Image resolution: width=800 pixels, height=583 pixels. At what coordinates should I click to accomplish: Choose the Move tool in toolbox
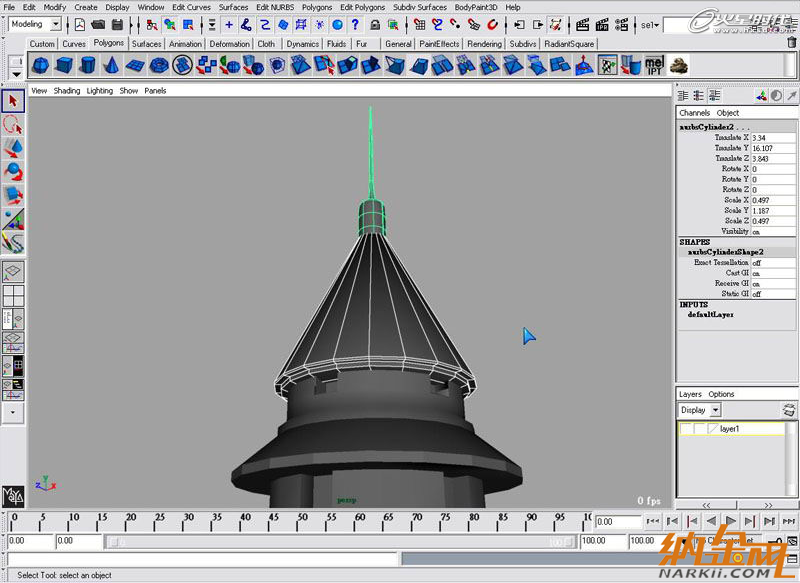(13, 148)
